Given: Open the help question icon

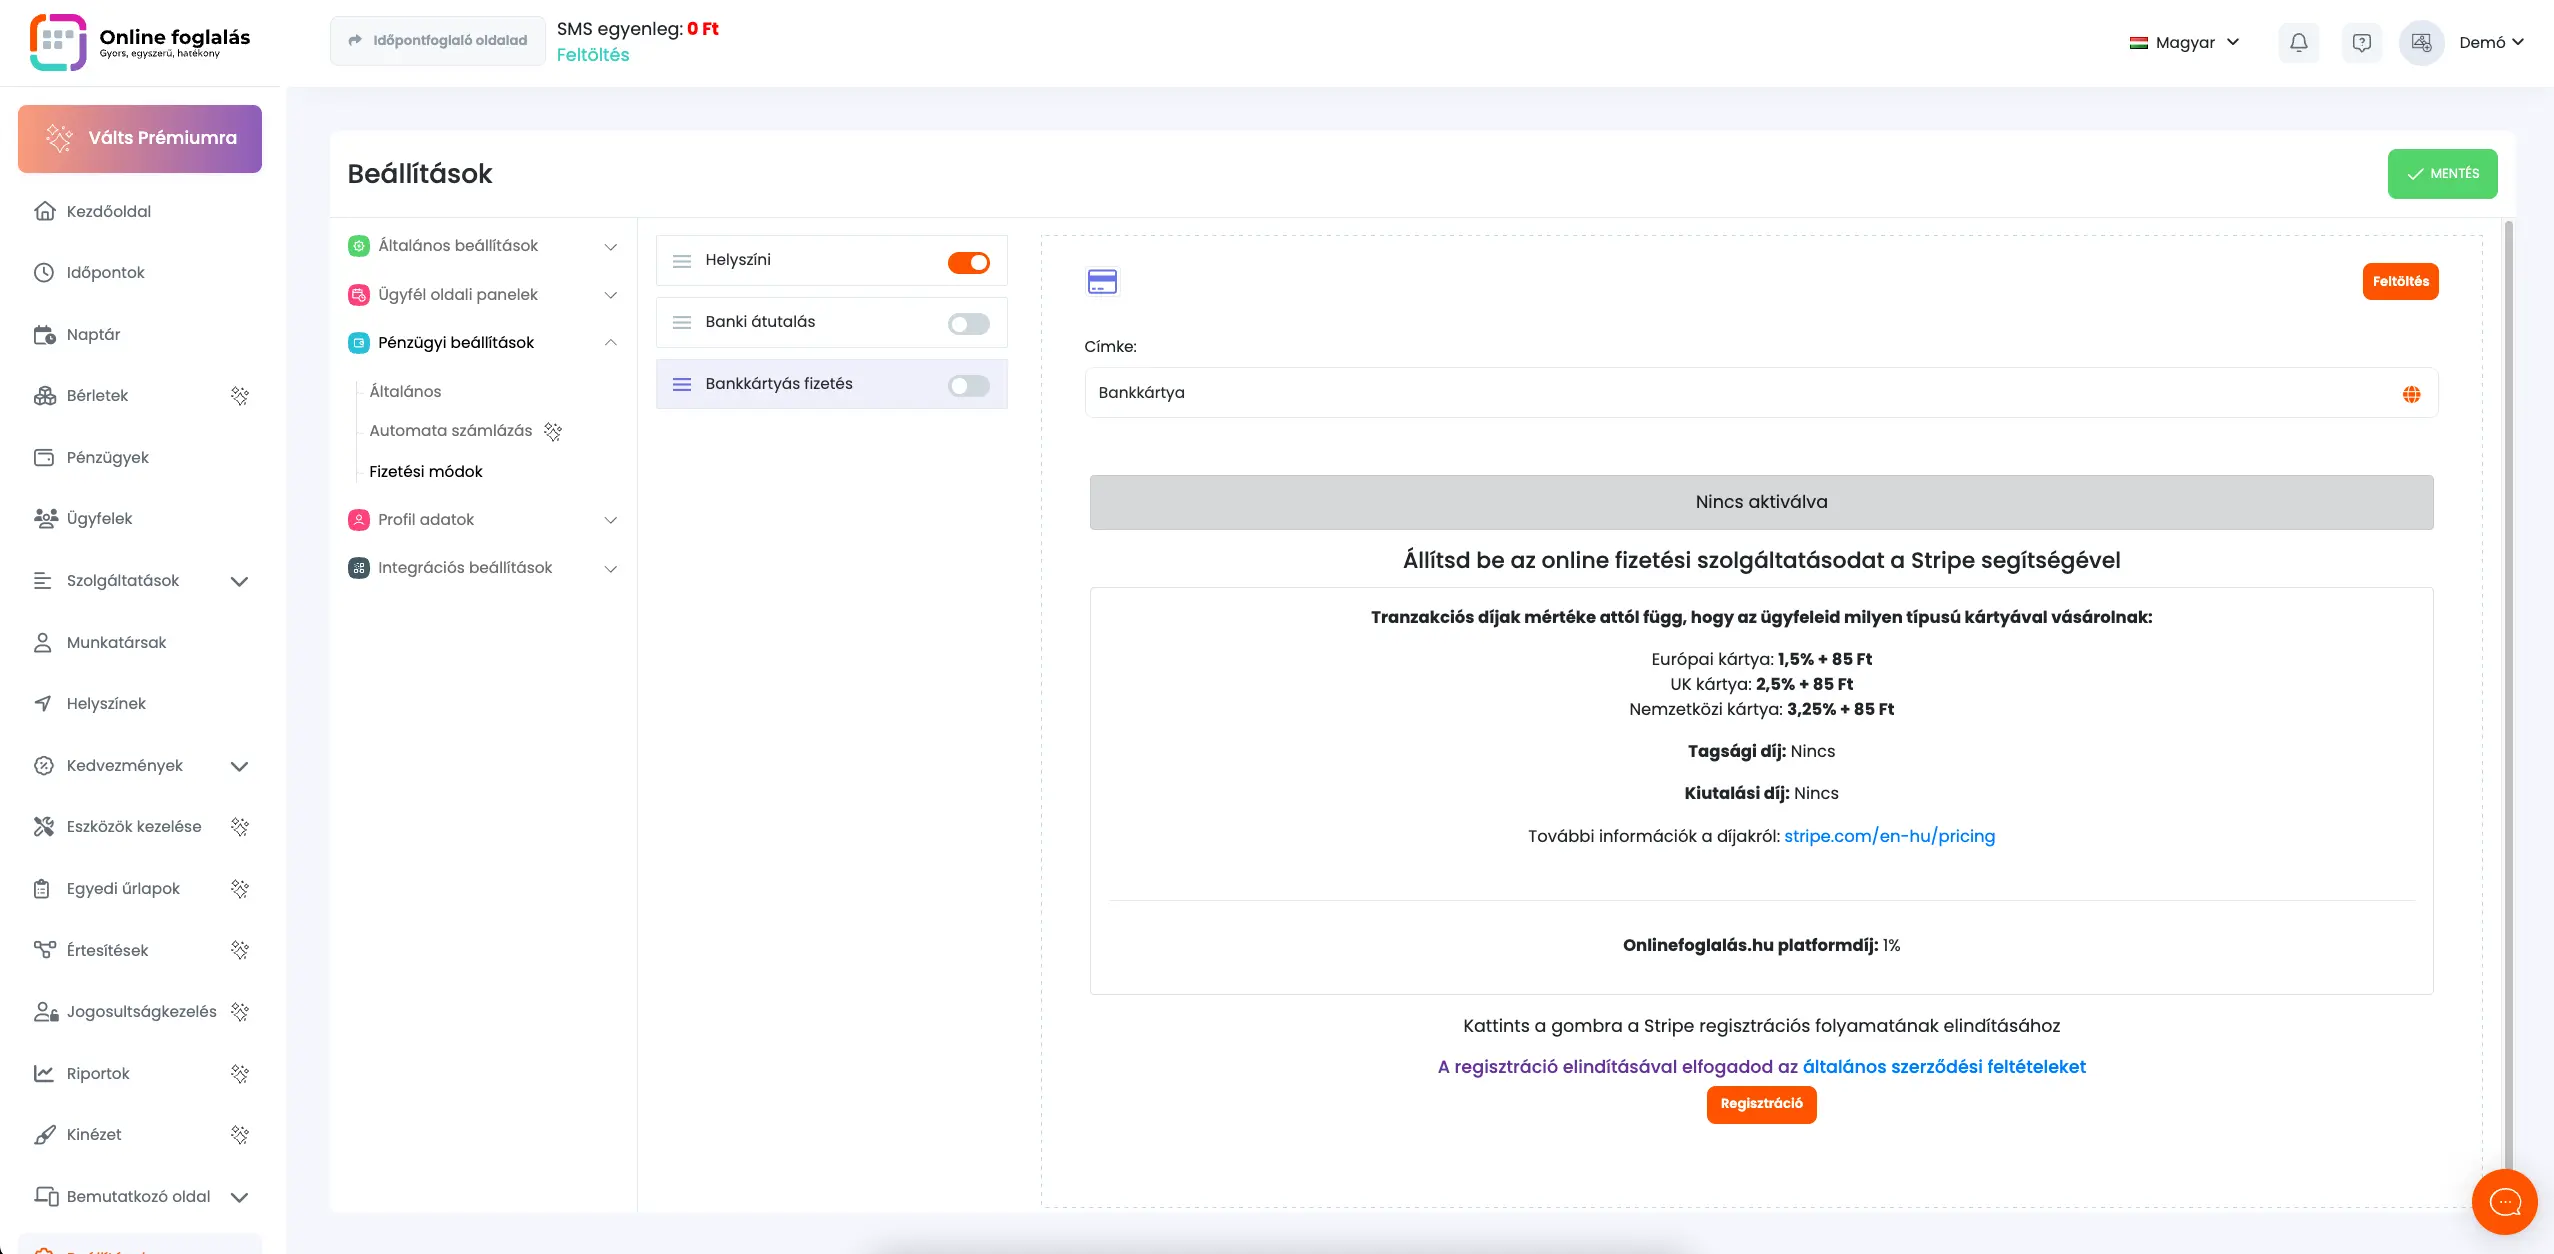Looking at the screenshot, I should point(2361,42).
